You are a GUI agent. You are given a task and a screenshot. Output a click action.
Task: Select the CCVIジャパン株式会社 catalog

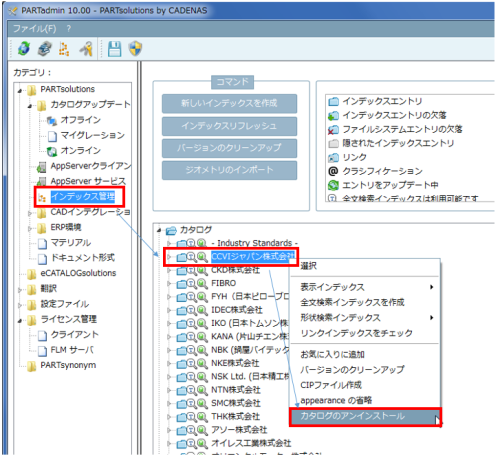click(x=253, y=257)
